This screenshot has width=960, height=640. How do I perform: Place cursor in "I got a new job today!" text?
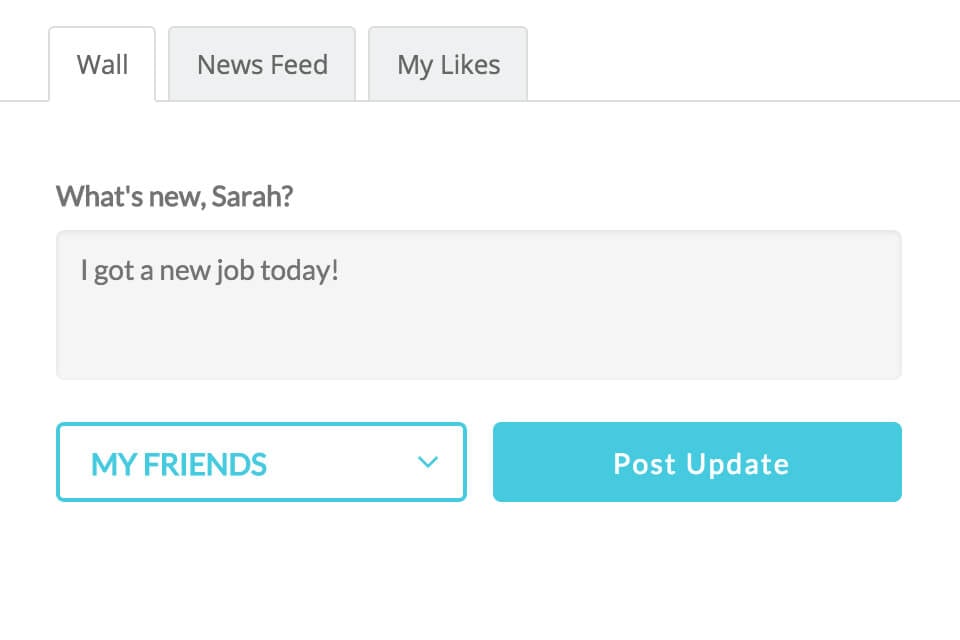pyautogui.click(x=210, y=271)
